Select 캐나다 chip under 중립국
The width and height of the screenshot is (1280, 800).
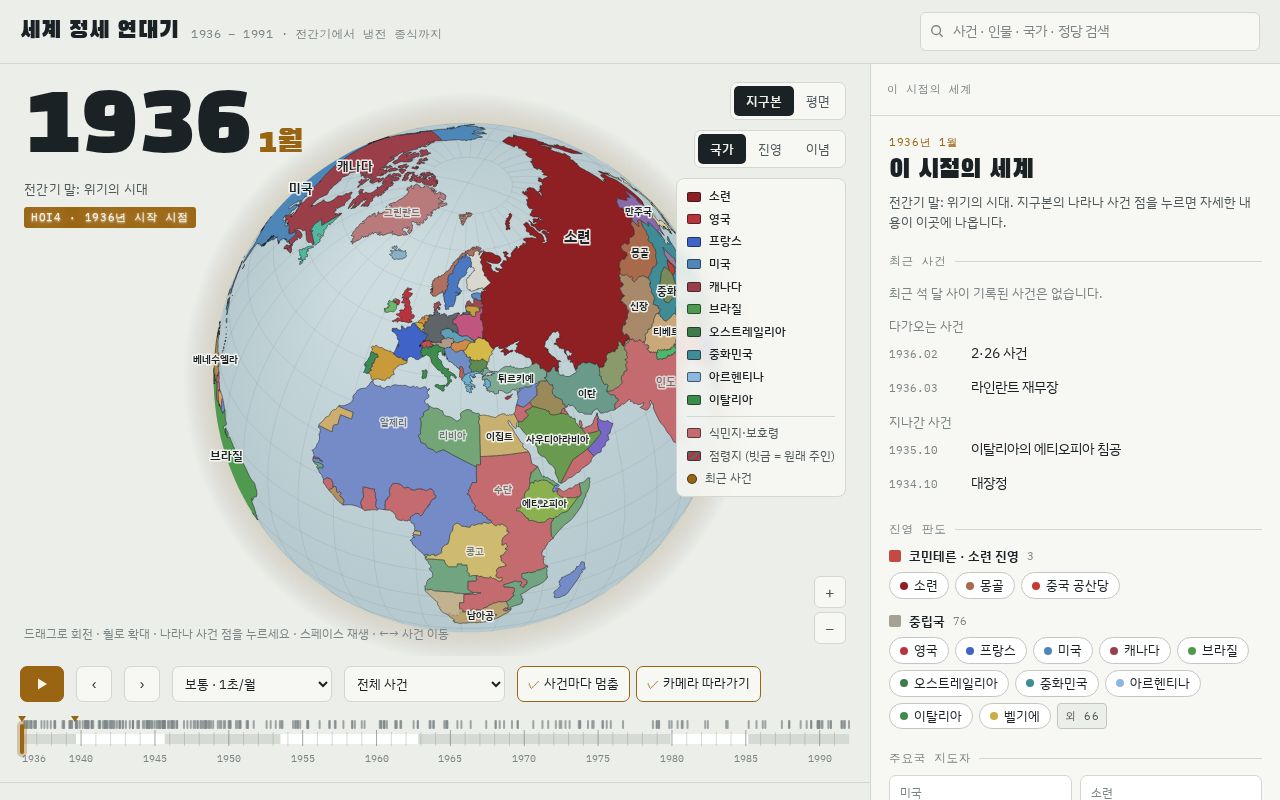1134,650
